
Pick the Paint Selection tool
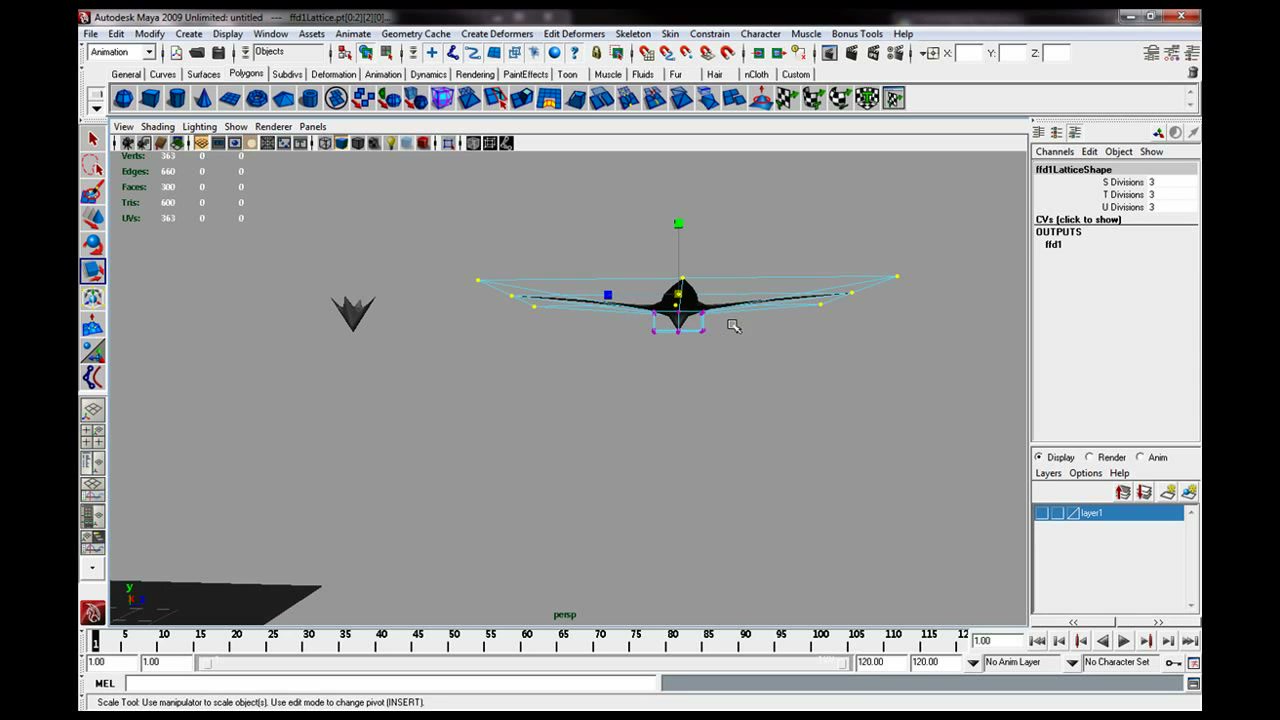[x=93, y=192]
